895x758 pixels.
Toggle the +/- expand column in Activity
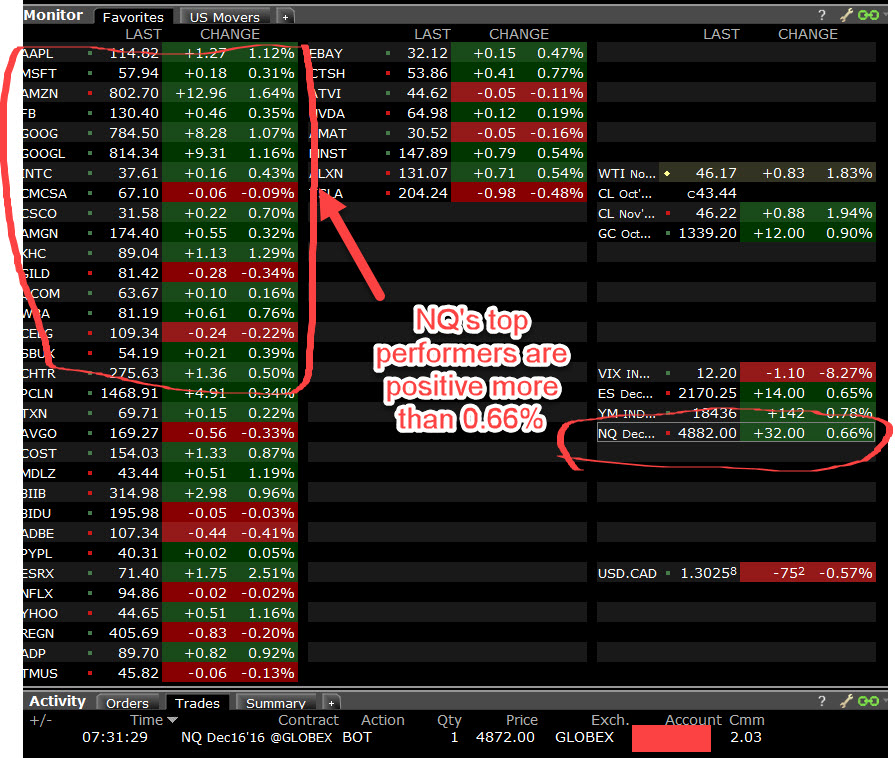pyautogui.click(x=41, y=720)
